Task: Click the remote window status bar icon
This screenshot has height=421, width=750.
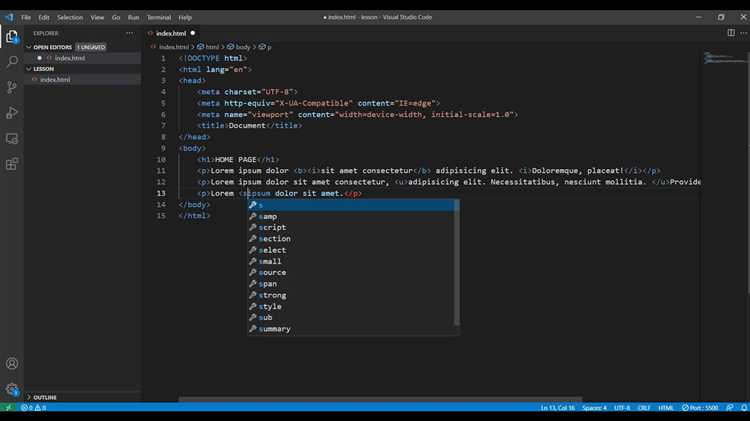Action: (8, 408)
